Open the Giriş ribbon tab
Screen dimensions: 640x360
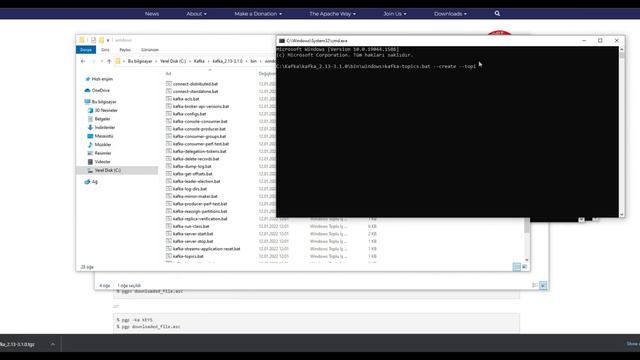pyautogui.click(x=105, y=50)
